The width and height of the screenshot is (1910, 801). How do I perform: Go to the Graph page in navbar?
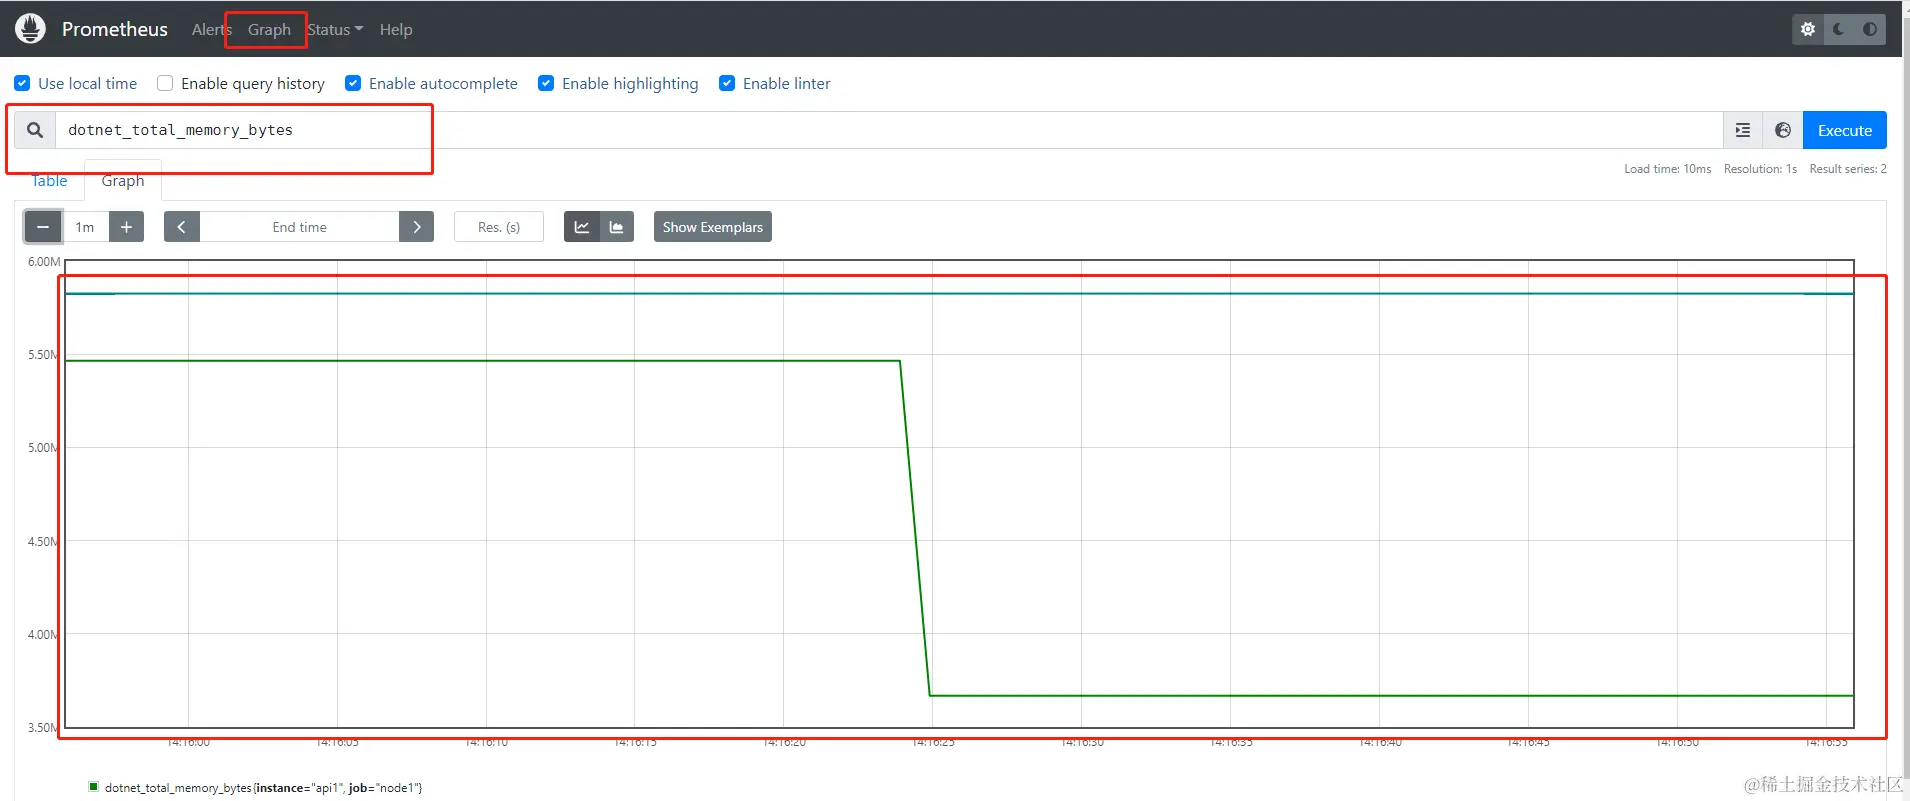coord(269,30)
